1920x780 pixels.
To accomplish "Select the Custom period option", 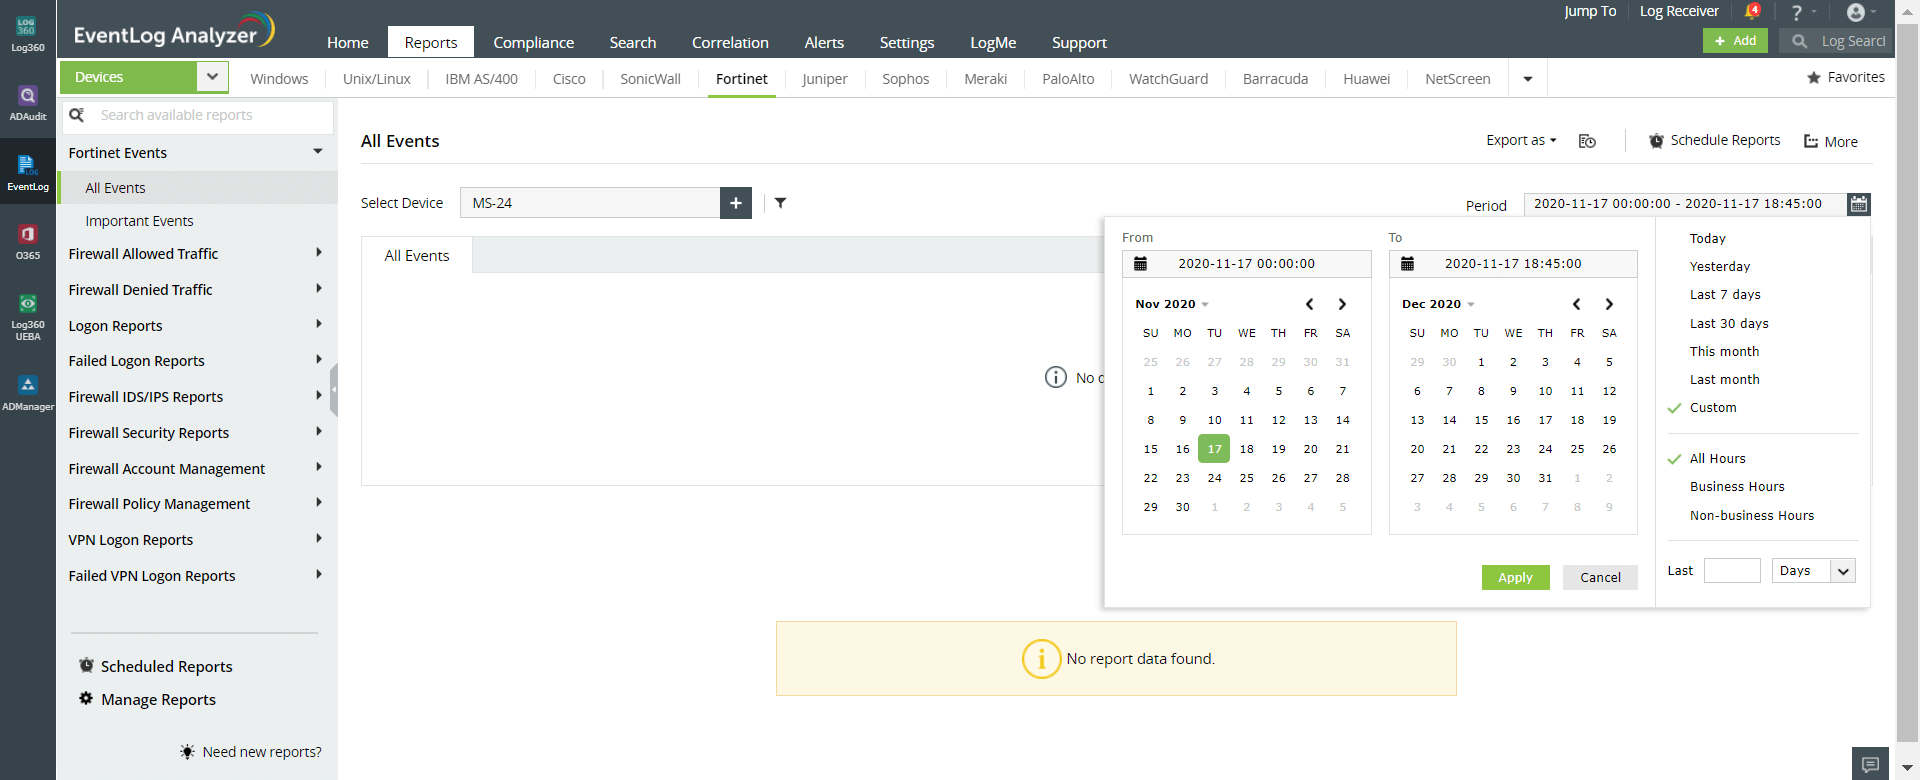I will click(1713, 408).
